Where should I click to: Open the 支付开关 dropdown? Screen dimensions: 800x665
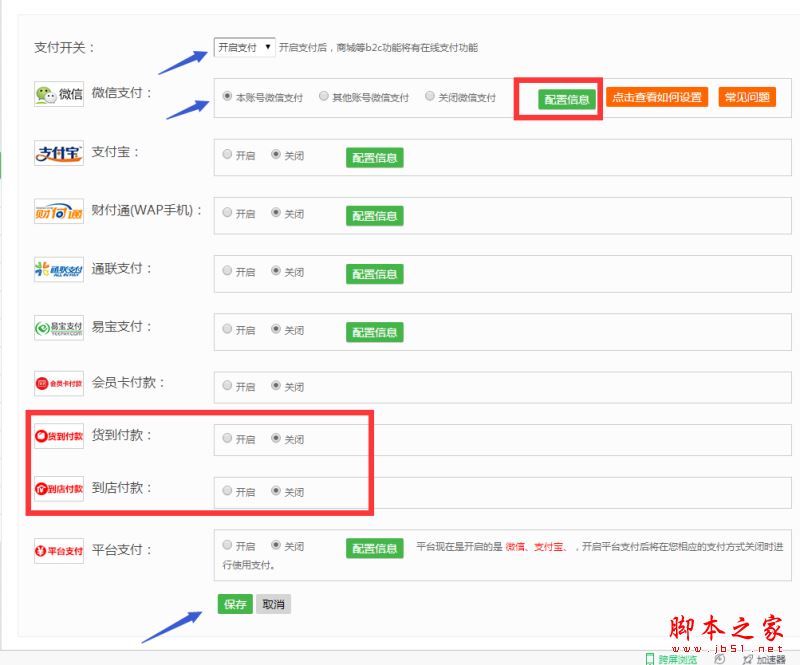(x=244, y=47)
